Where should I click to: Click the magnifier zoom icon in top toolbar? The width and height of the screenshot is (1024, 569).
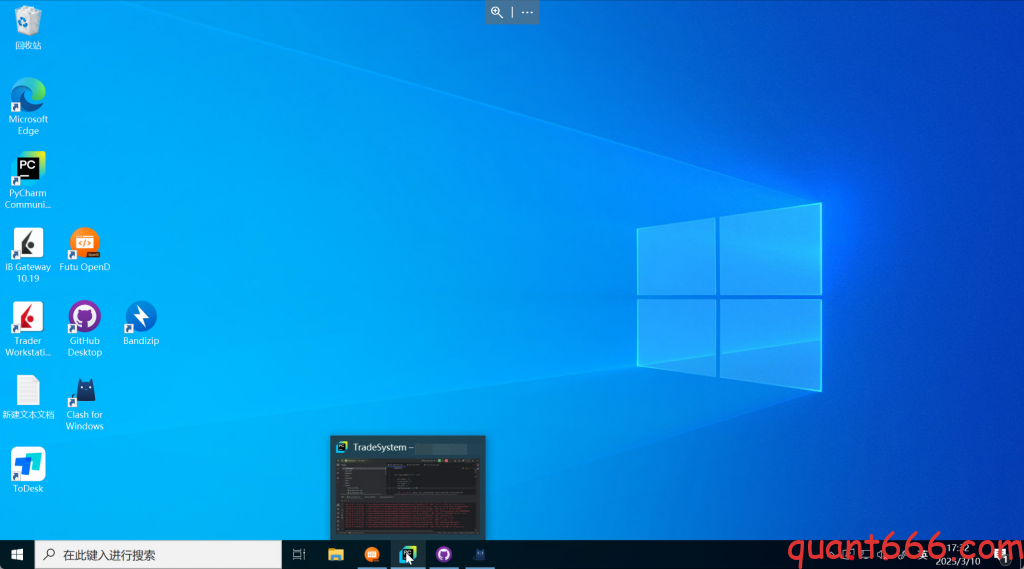point(497,12)
